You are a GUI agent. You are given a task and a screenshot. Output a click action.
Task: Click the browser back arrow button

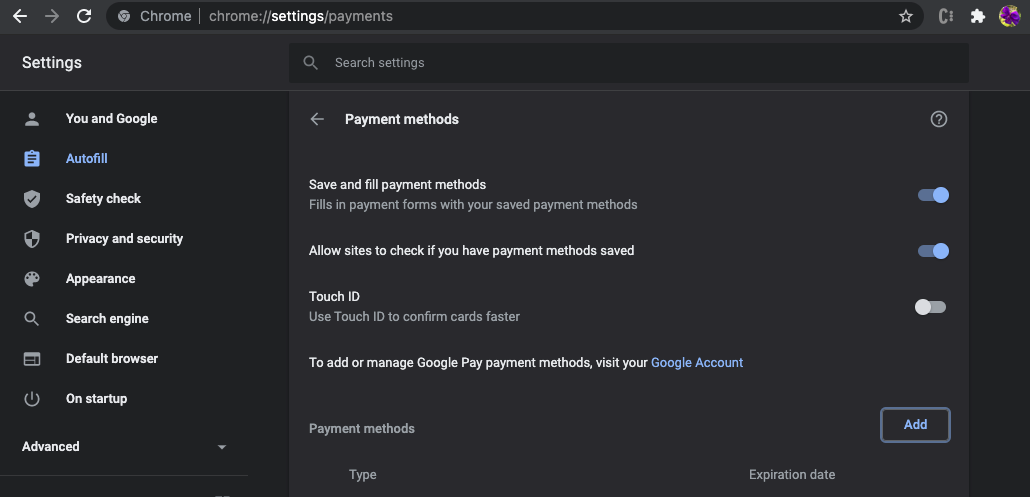tap(20, 16)
